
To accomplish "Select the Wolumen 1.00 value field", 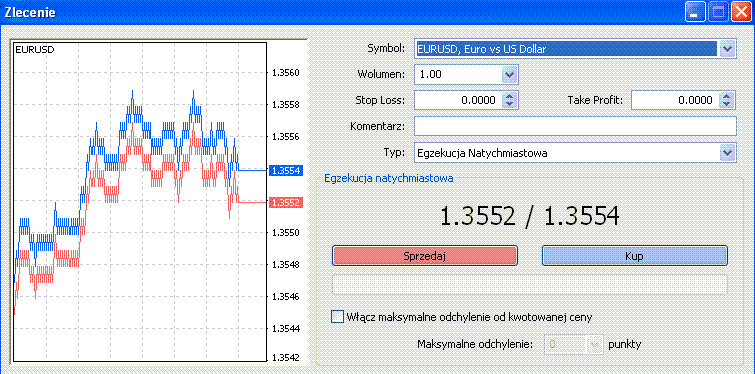I will [458, 75].
